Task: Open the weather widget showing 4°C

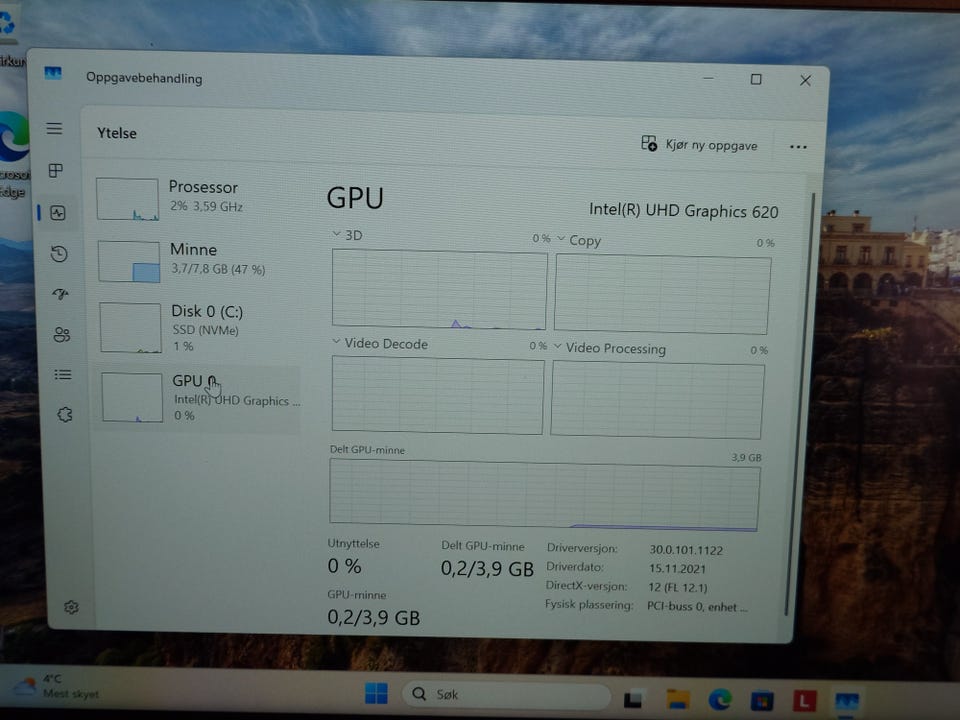Action: click(x=58, y=686)
